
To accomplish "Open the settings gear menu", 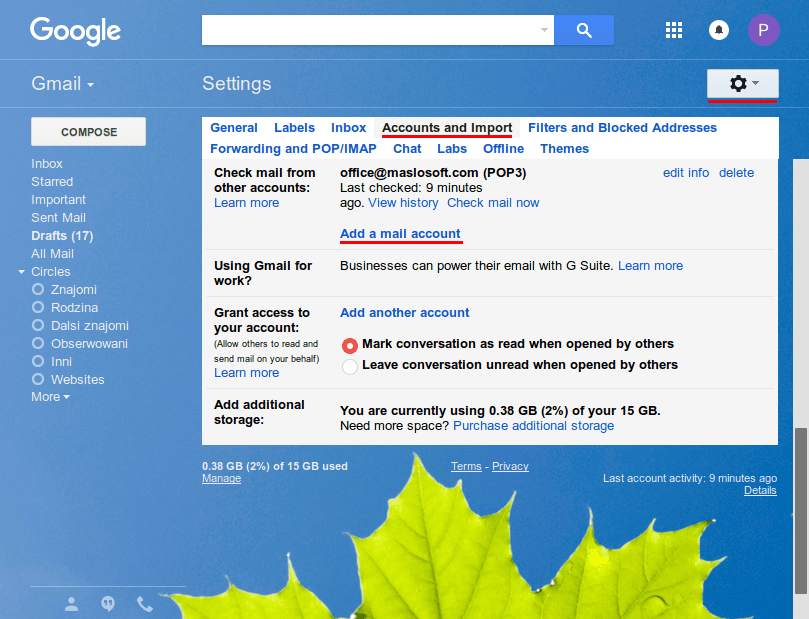I will point(742,83).
